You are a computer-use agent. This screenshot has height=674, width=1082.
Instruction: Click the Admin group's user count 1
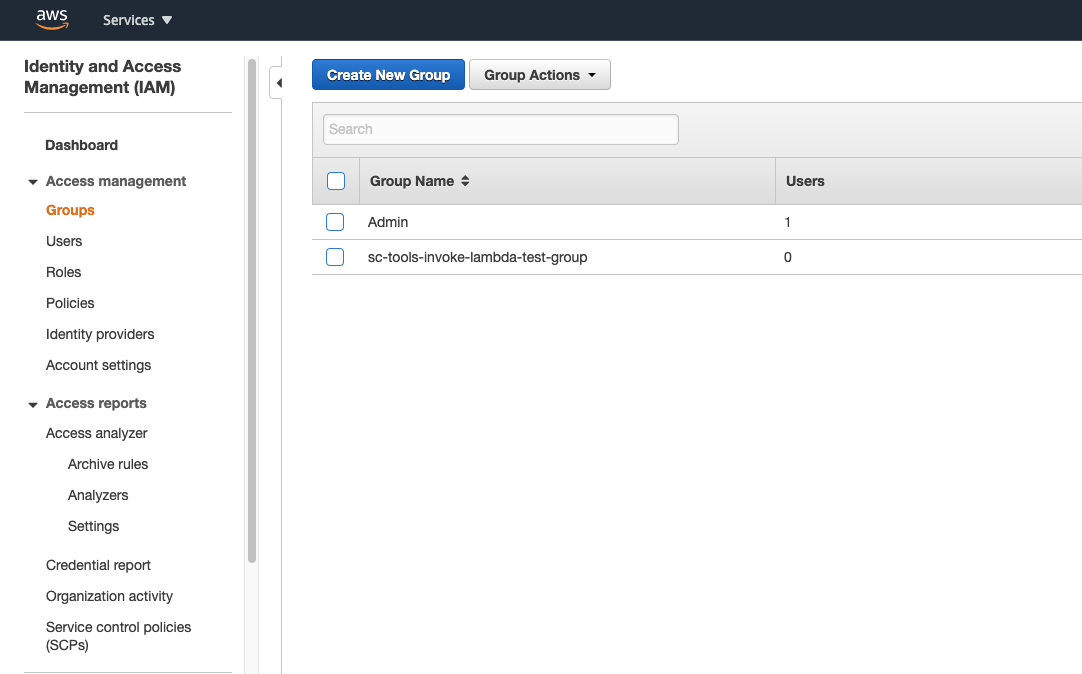tap(787, 222)
